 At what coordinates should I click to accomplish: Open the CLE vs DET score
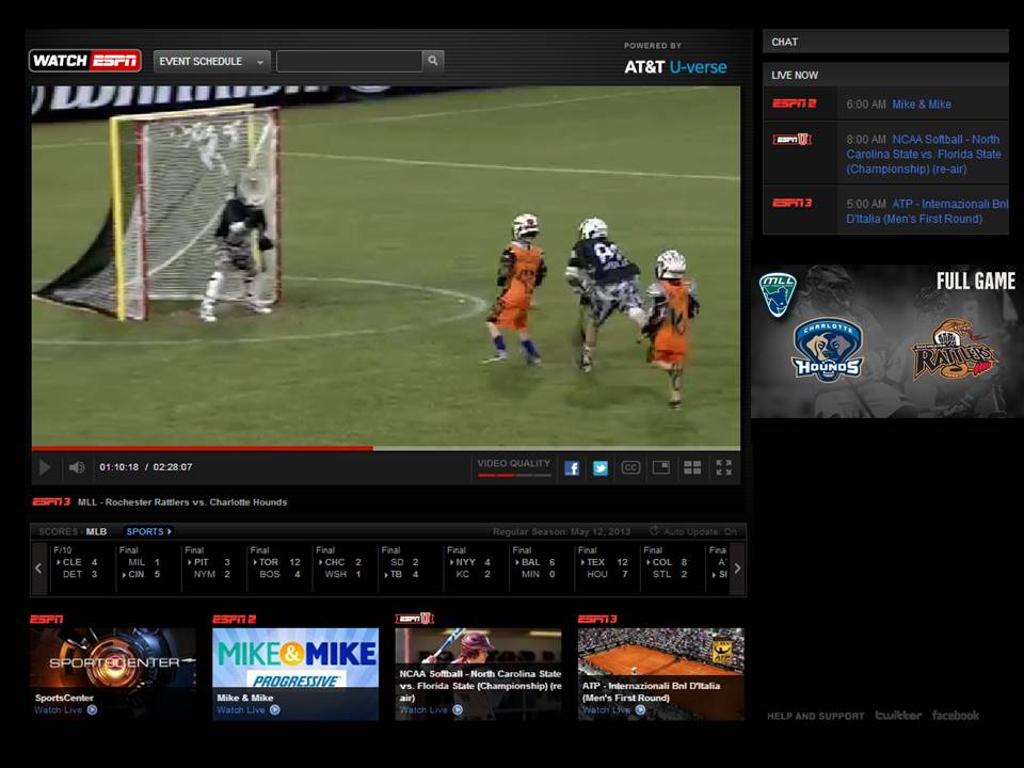(x=77, y=563)
